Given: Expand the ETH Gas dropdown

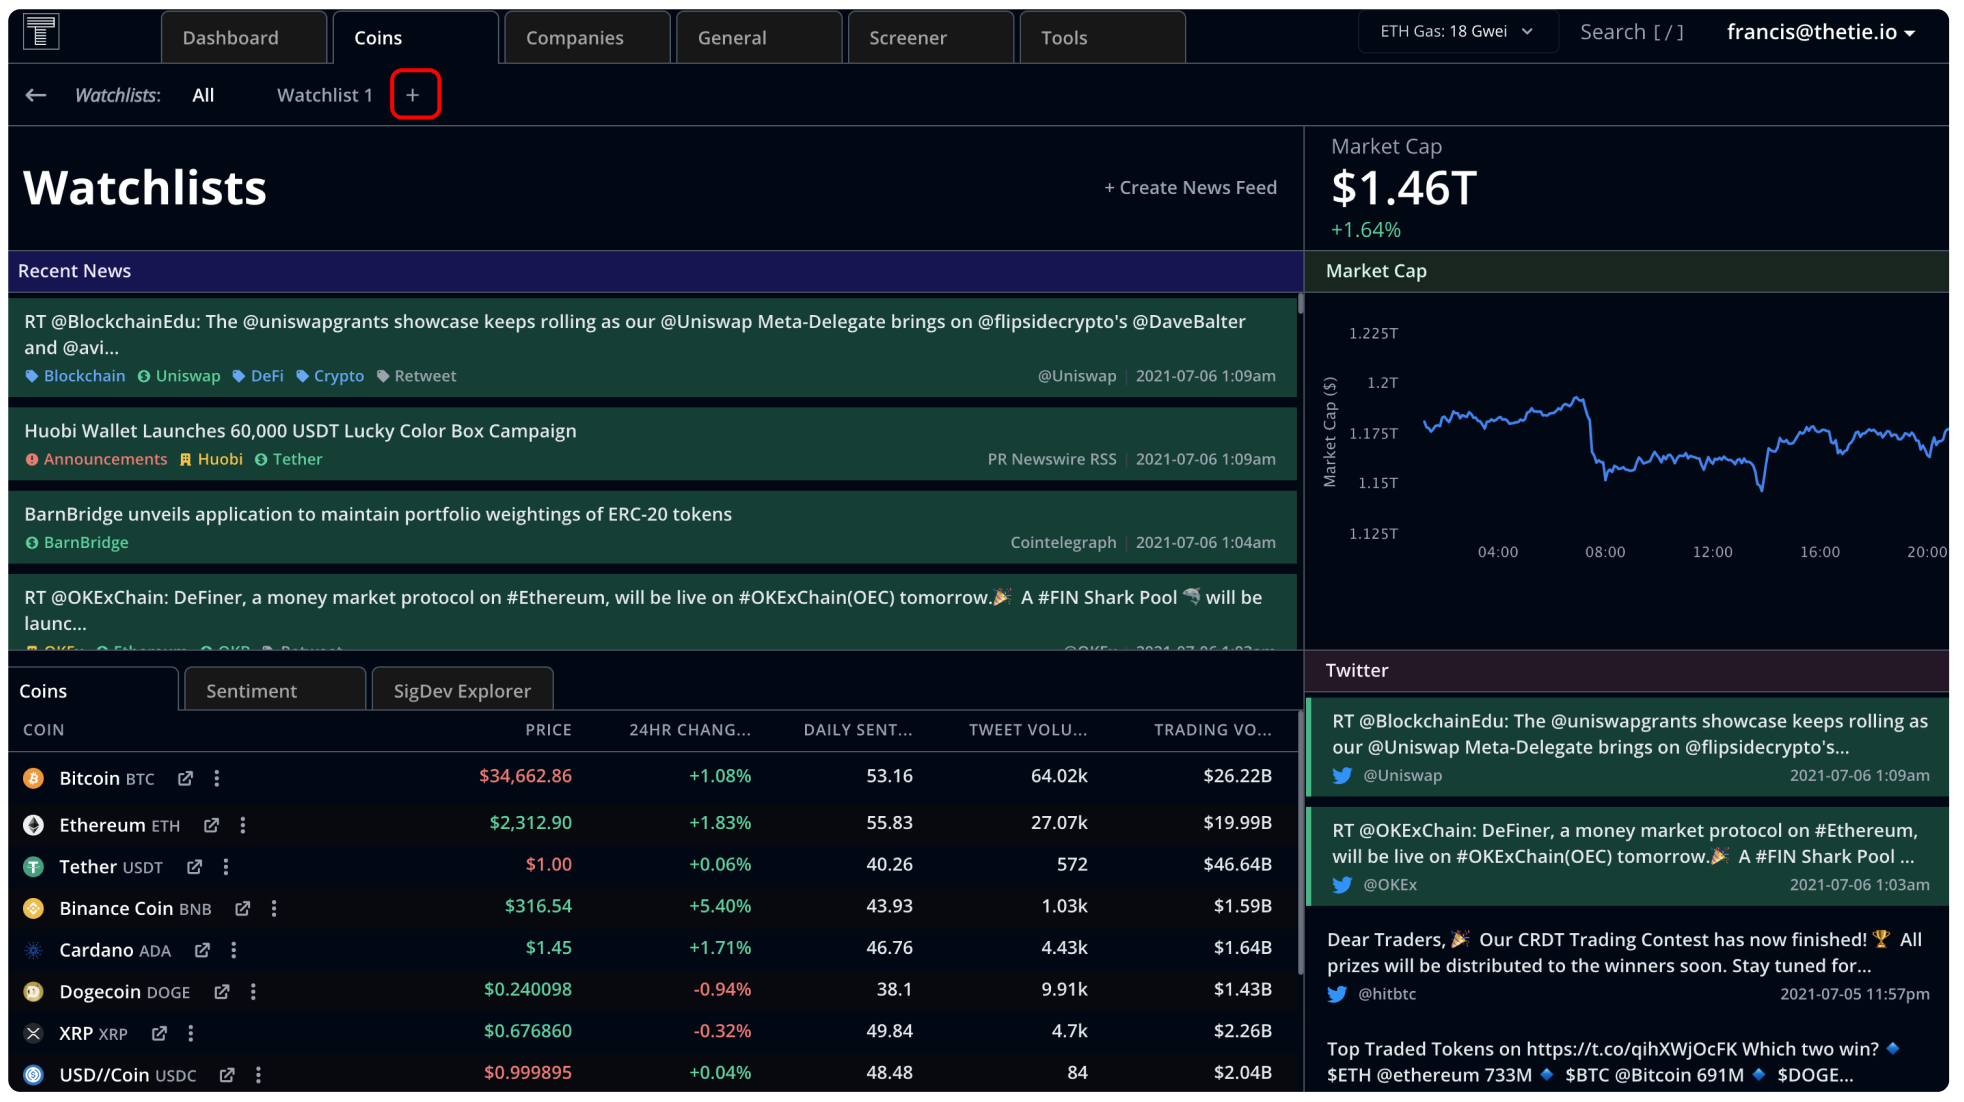Looking at the screenshot, I should [1457, 32].
